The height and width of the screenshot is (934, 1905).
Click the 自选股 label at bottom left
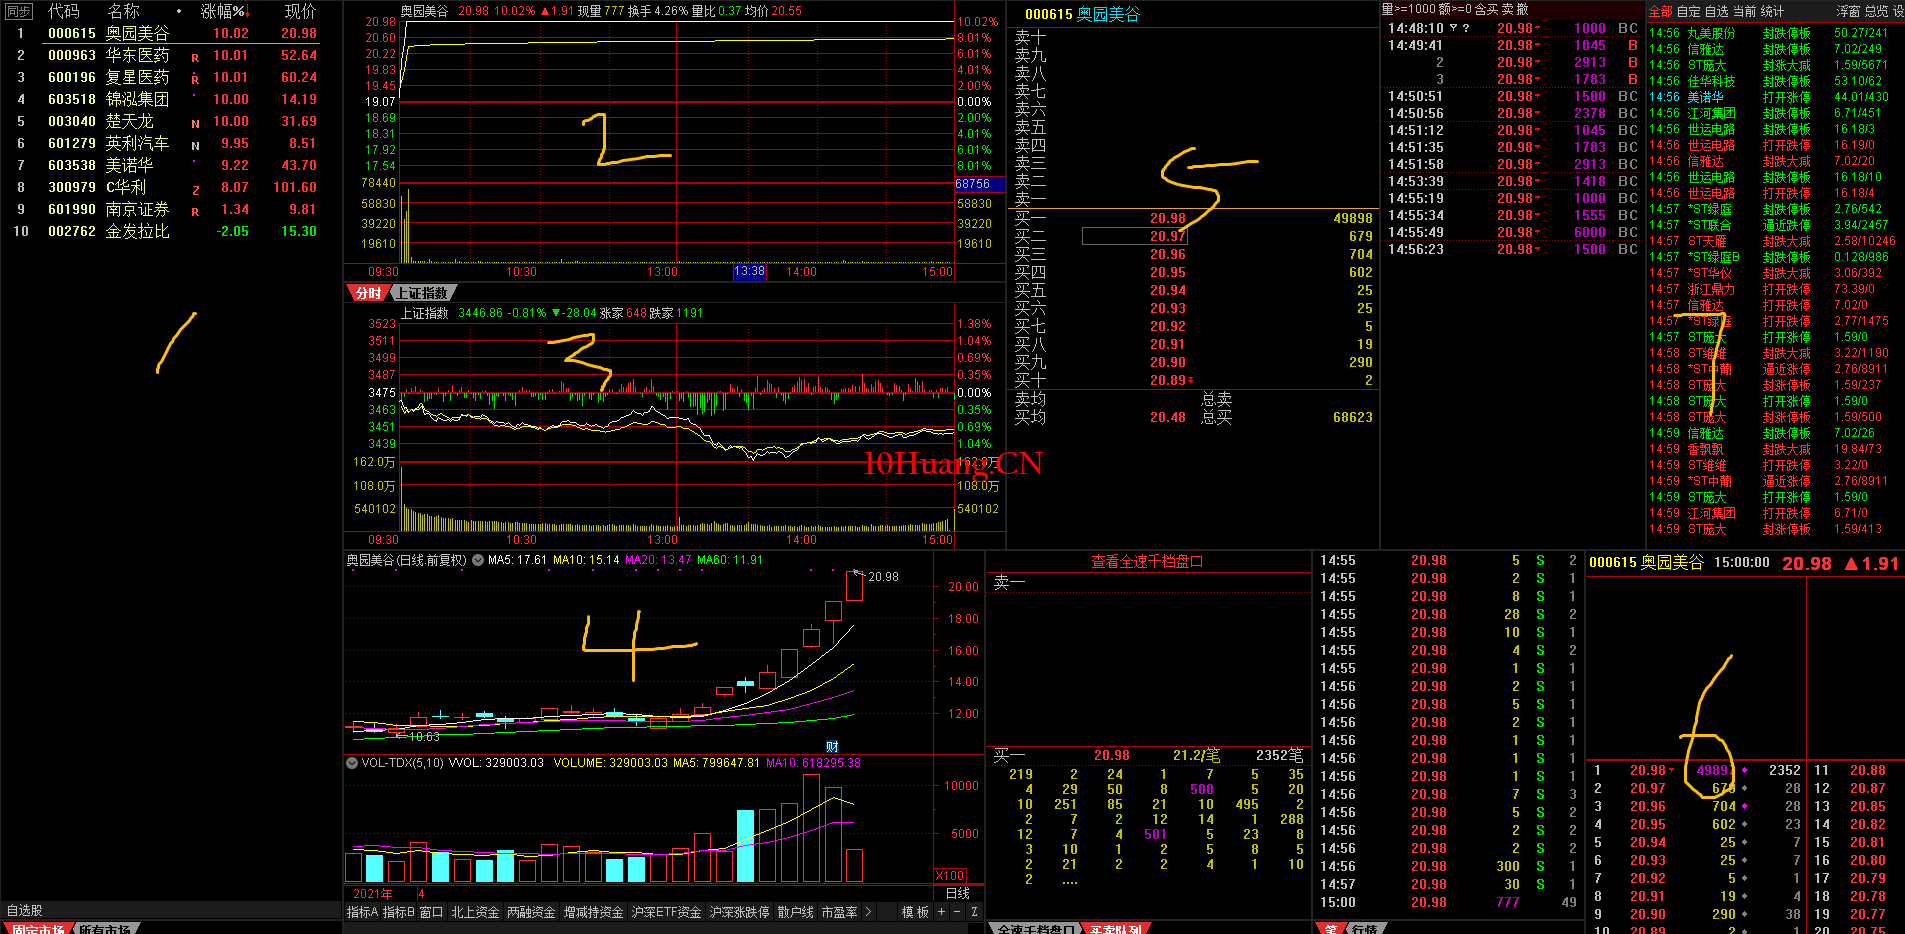click(25, 910)
